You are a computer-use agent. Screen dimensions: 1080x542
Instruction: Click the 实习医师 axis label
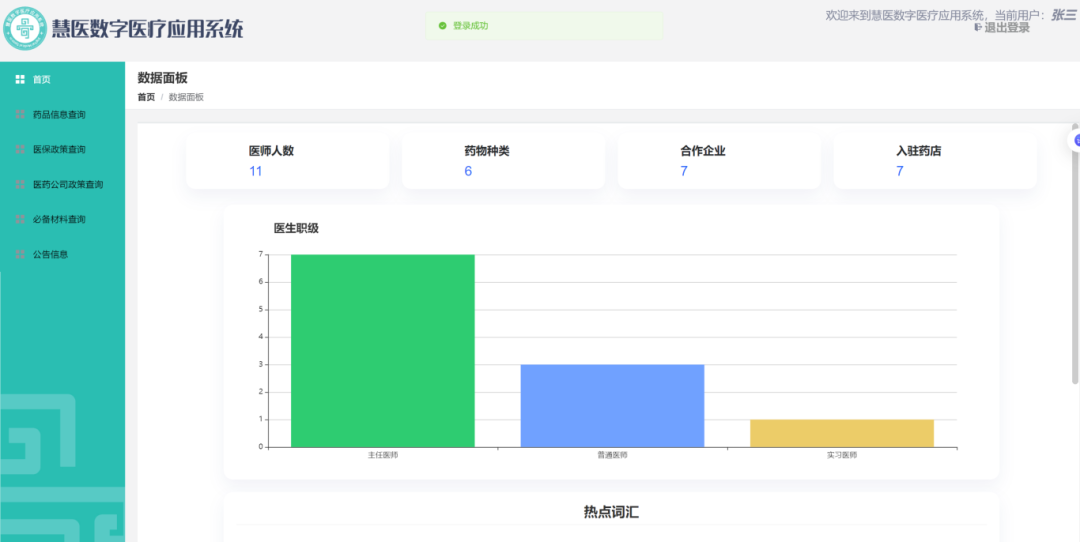click(x=842, y=456)
